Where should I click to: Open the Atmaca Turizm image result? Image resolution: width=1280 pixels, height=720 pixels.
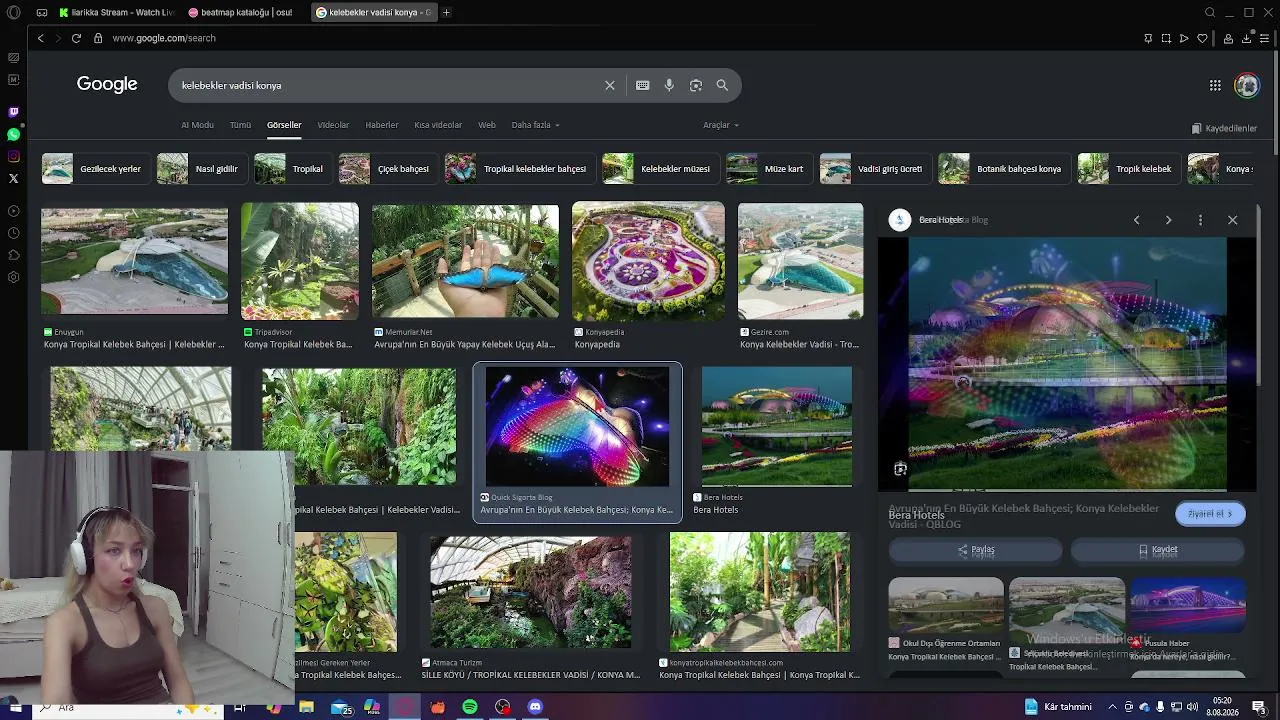click(x=530, y=592)
